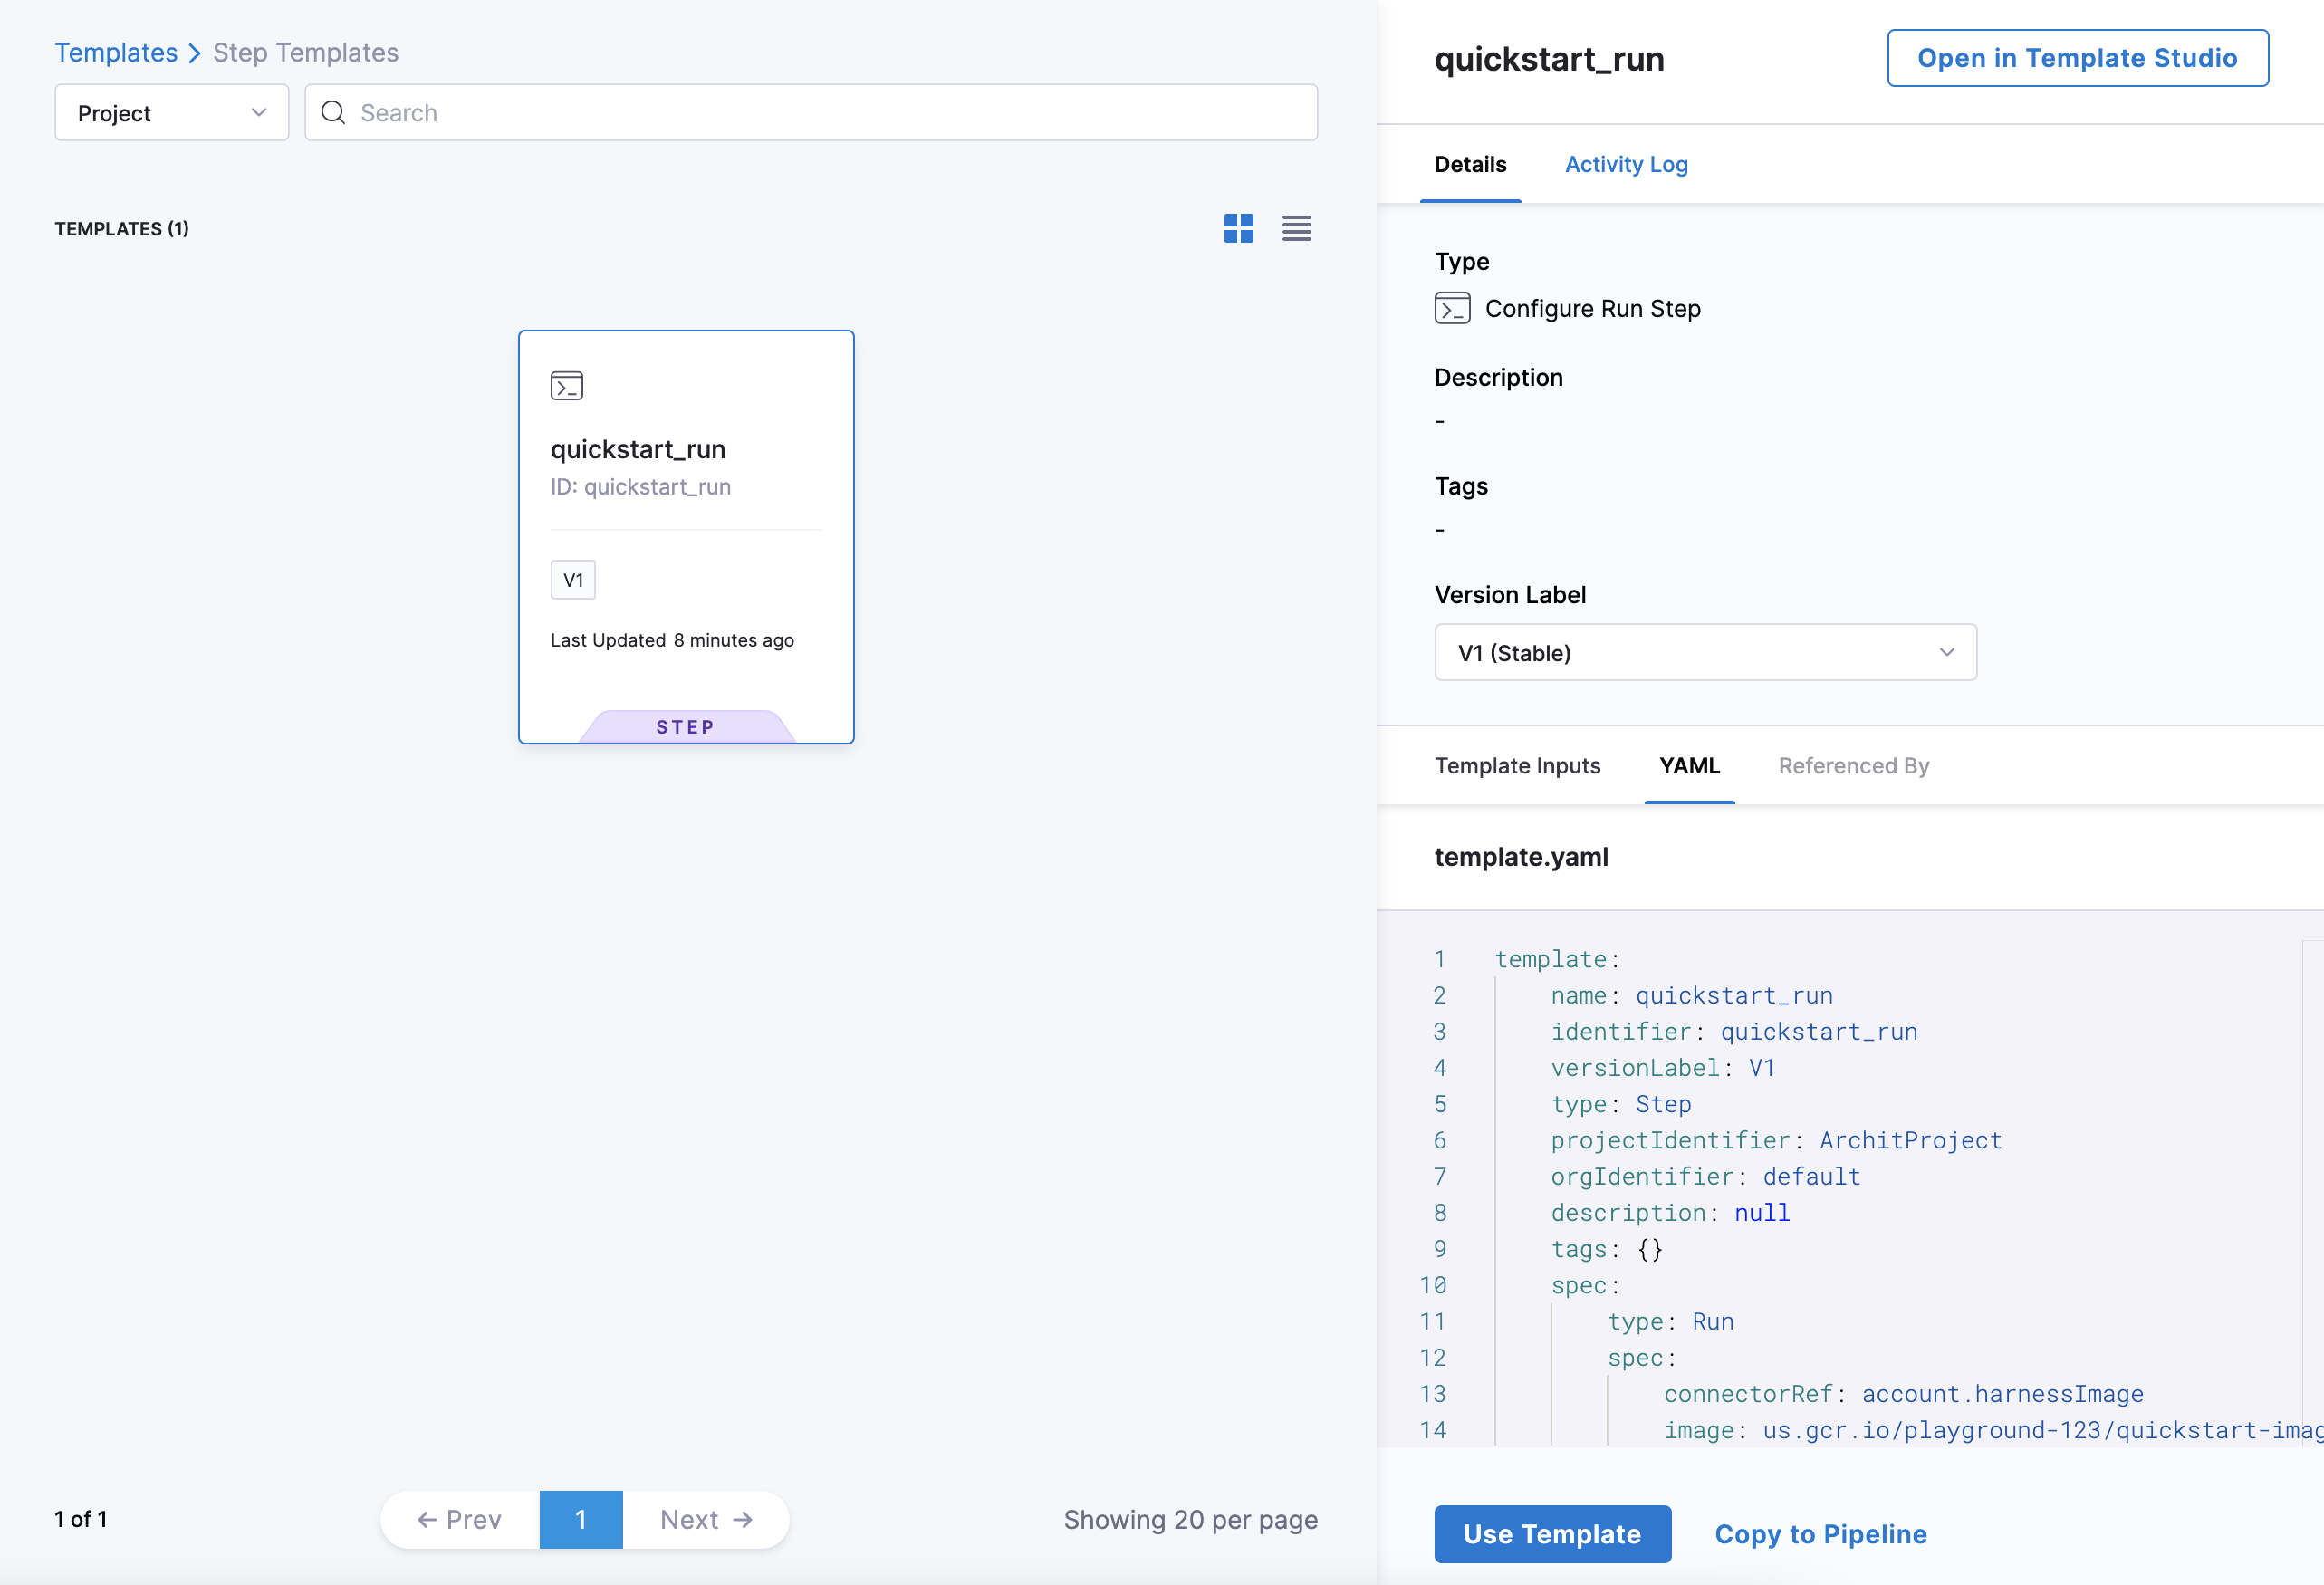The height and width of the screenshot is (1585, 2324).
Task: Go to Templates breadcrumb link
Action: pos(116,53)
